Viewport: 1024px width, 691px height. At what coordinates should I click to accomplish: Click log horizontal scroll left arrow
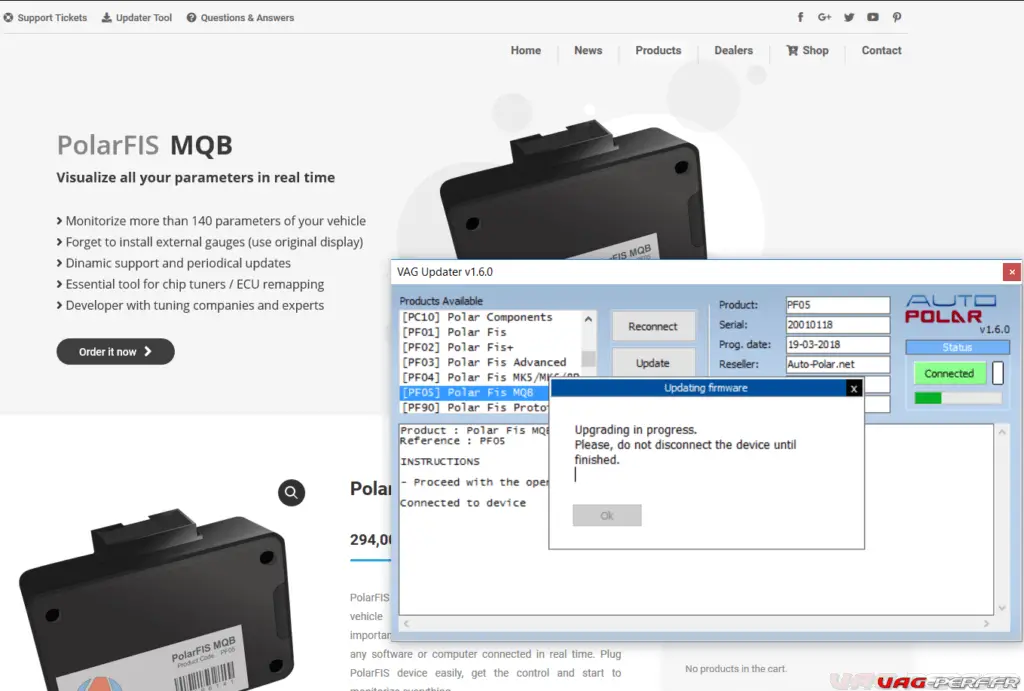click(406, 624)
